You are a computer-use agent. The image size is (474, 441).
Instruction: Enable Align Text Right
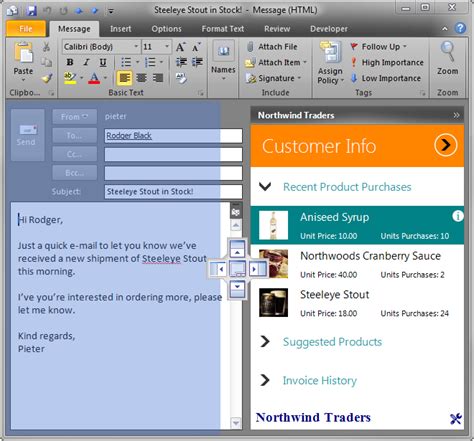pyautogui.click(x=158, y=78)
